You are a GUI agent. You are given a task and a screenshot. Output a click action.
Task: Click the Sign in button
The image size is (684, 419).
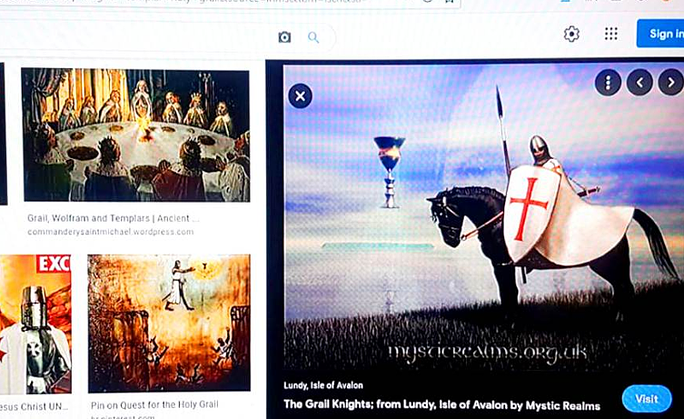660,34
